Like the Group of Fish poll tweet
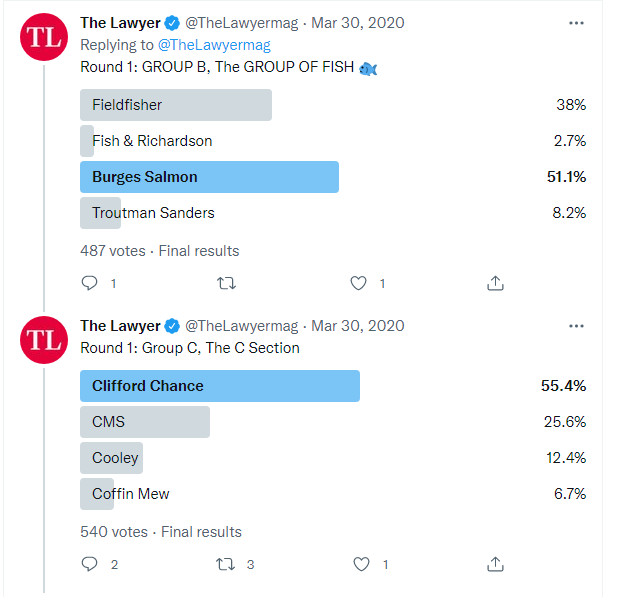The width and height of the screenshot is (623, 597). pos(359,283)
